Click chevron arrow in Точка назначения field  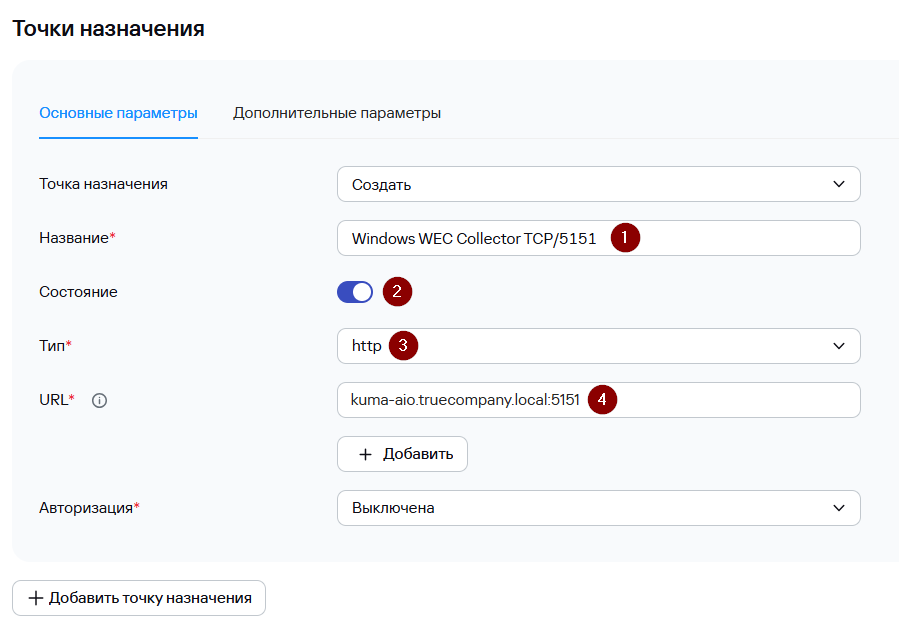click(x=838, y=184)
